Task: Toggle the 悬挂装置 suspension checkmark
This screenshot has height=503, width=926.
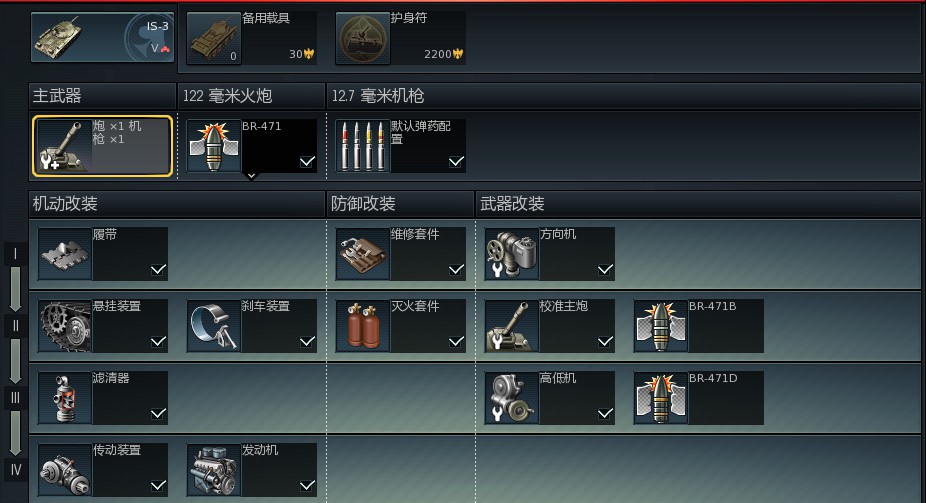Action: tap(158, 342)
